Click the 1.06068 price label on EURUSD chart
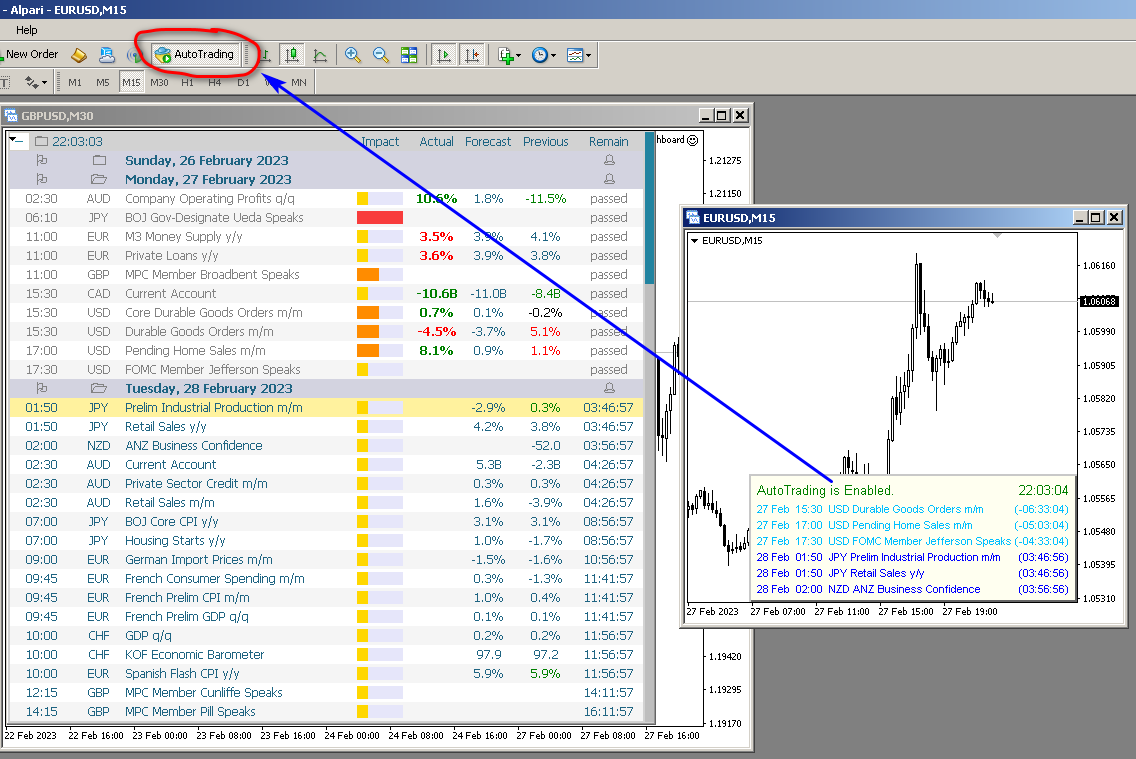This screenshot has width=1136, height=759. [x=1099, y=301]
